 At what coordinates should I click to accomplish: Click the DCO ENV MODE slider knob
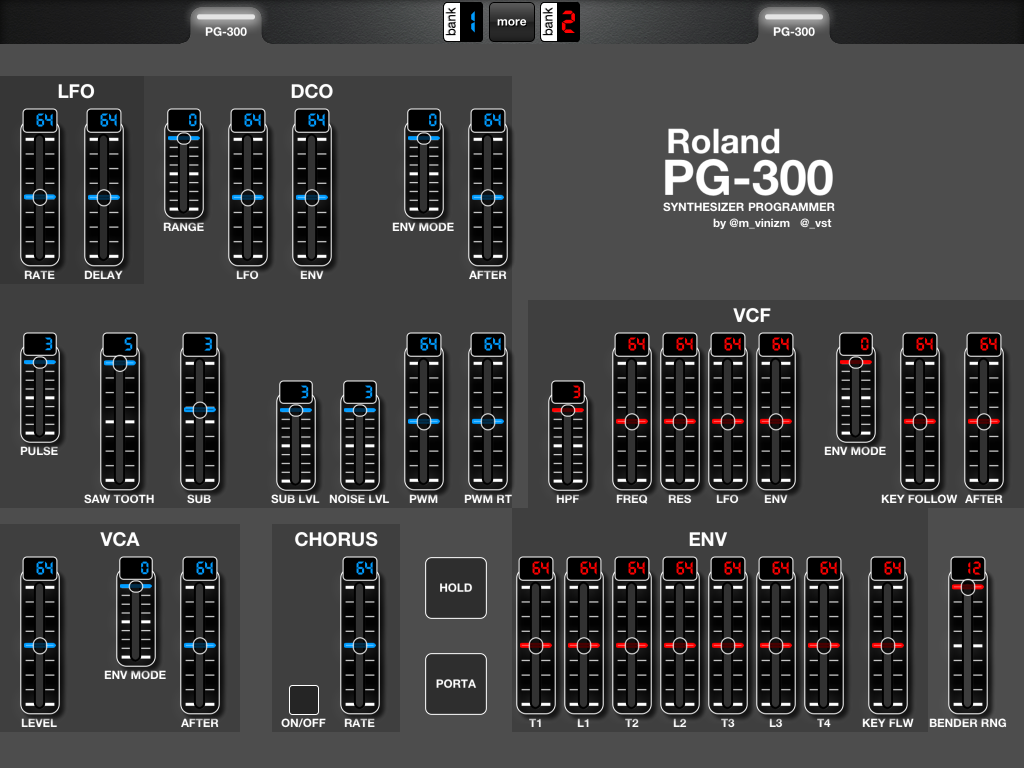[424, 138]
